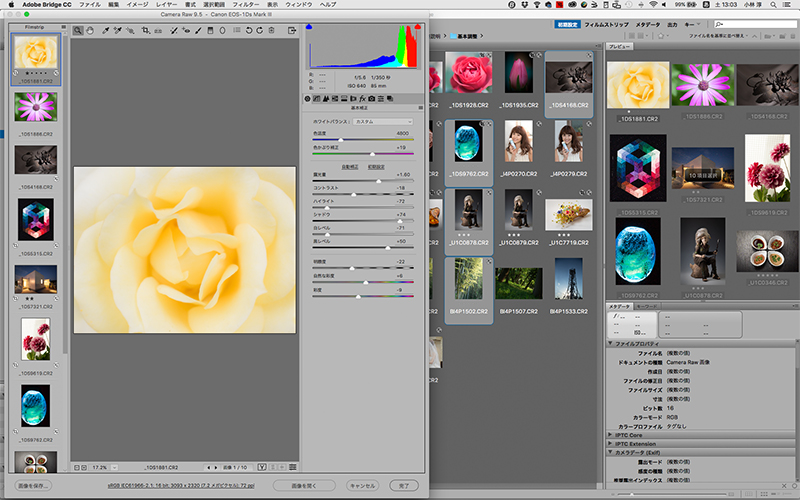The height and width of the screenshot is (500, 800).
Task: Click the saturation (彩度) slider showing -9
Action: pos(363,296)
